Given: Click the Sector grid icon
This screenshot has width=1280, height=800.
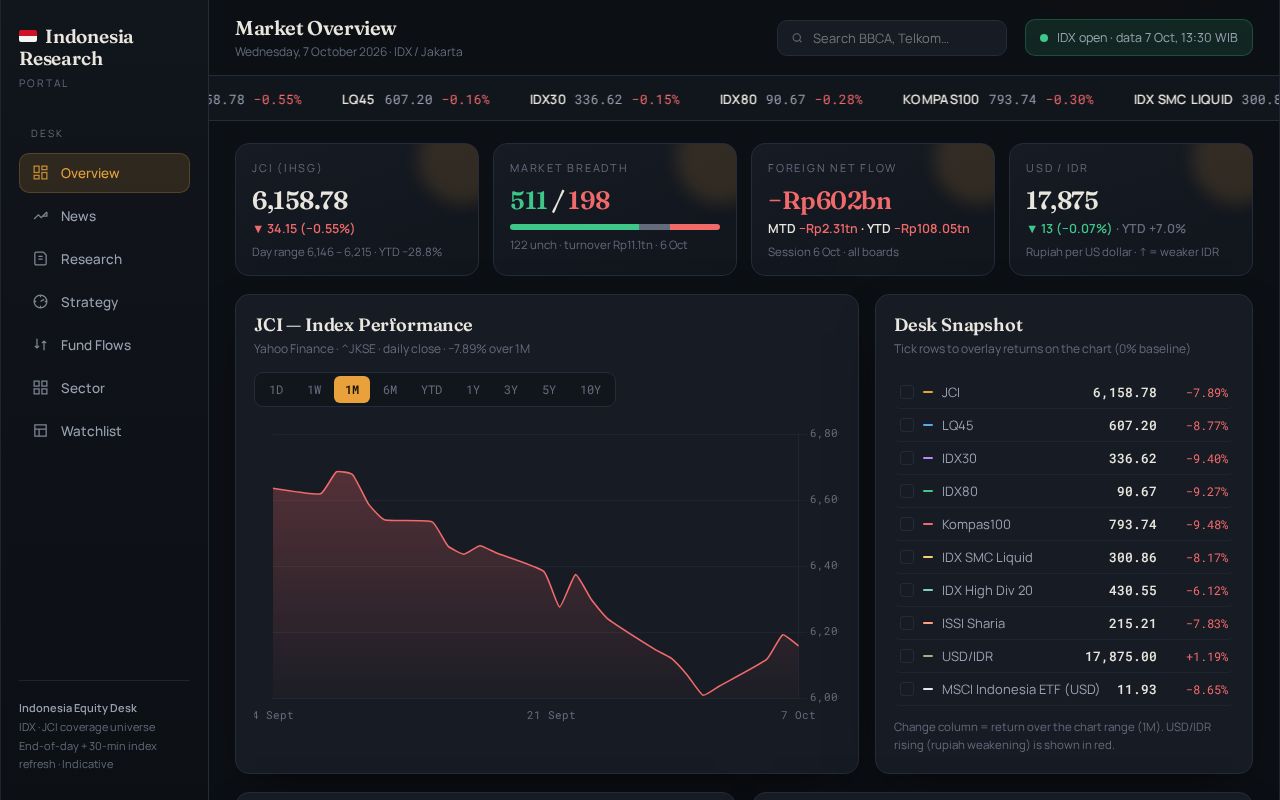Looking at the screenshot, I should (x=40, y=388).
